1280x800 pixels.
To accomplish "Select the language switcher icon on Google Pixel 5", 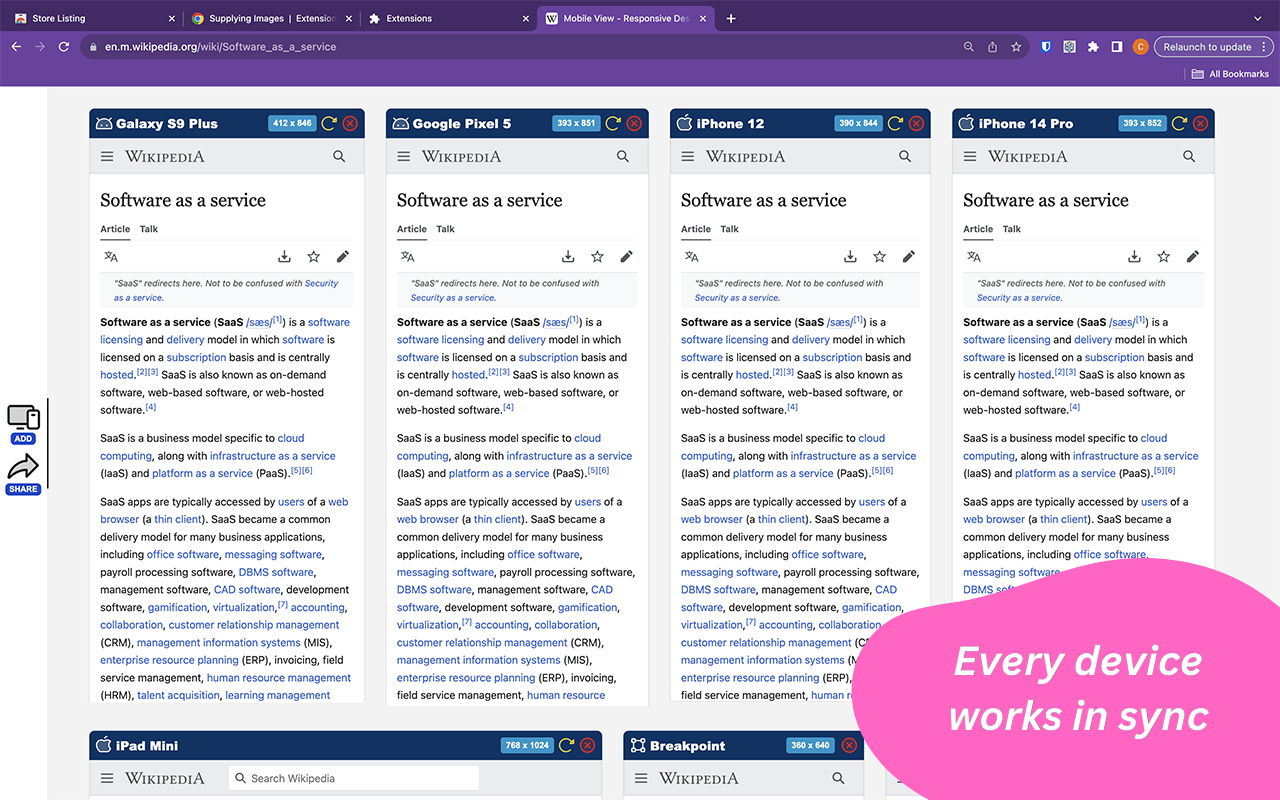I will (409, 256).
